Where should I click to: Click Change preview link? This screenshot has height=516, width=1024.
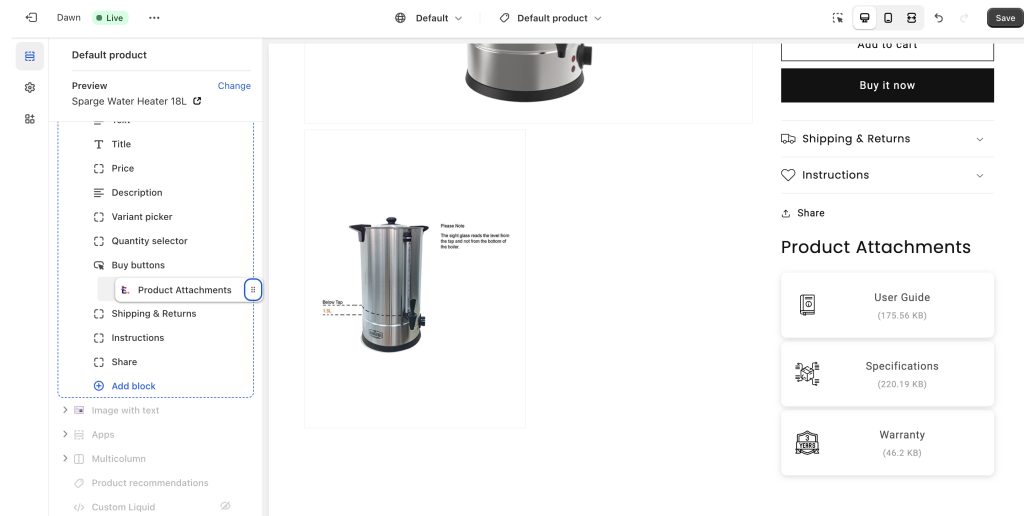click(x=234, y=86)
